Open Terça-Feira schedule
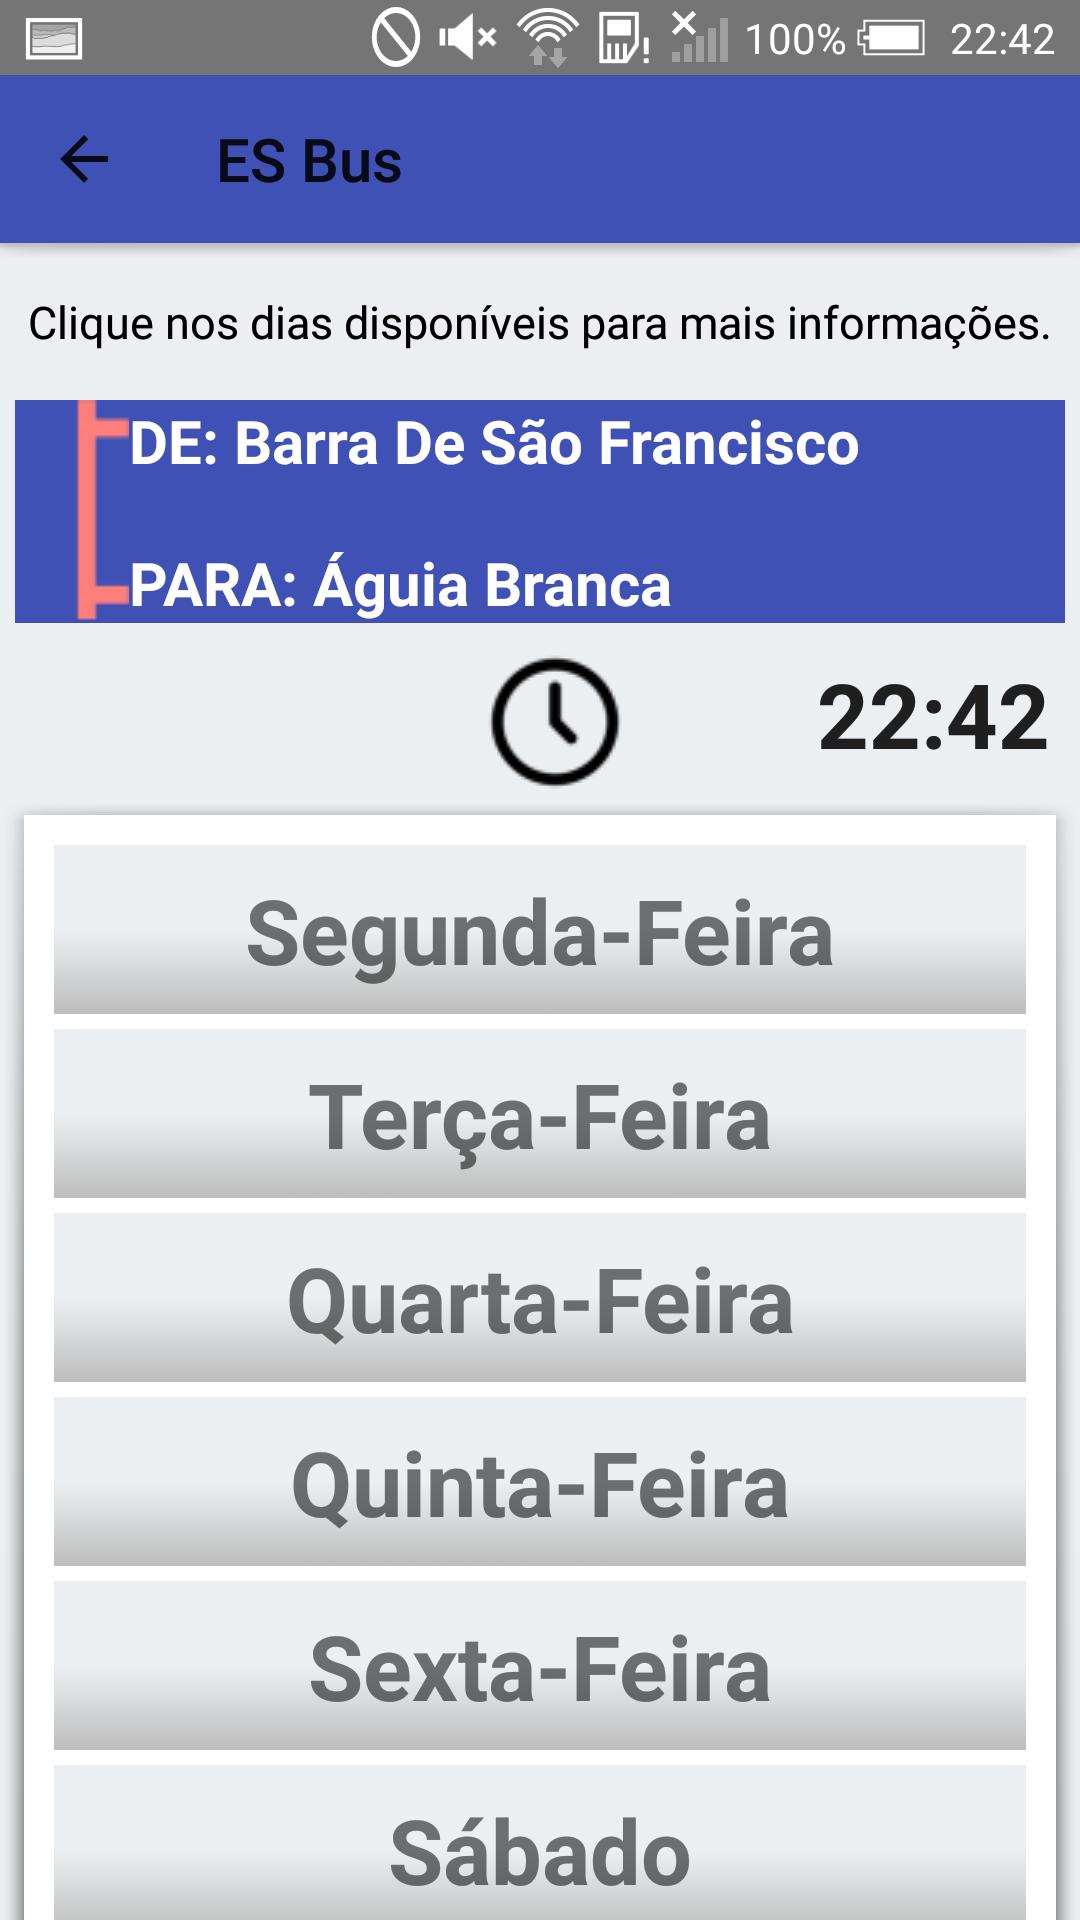This screenshot has height=1920, width=1080. point(540,1114)
